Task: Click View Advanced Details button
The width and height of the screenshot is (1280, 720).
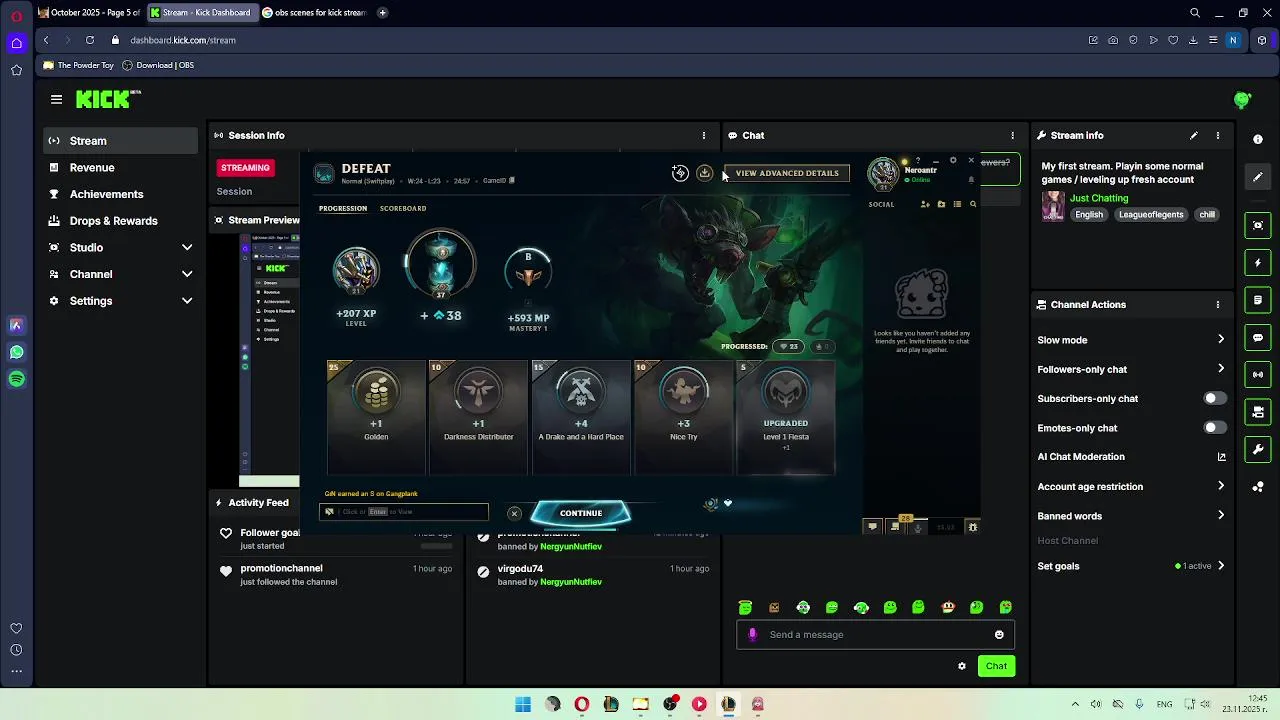Action: pos(787,173)
